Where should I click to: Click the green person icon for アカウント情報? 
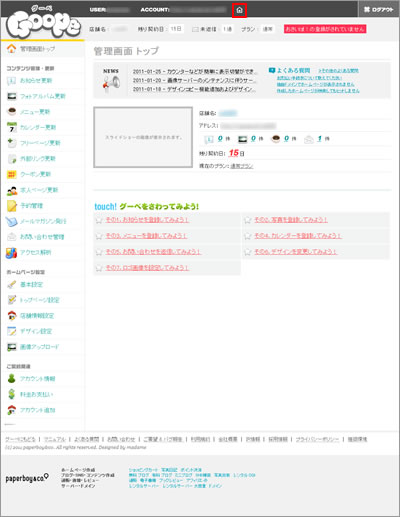(x=12, y=379)
